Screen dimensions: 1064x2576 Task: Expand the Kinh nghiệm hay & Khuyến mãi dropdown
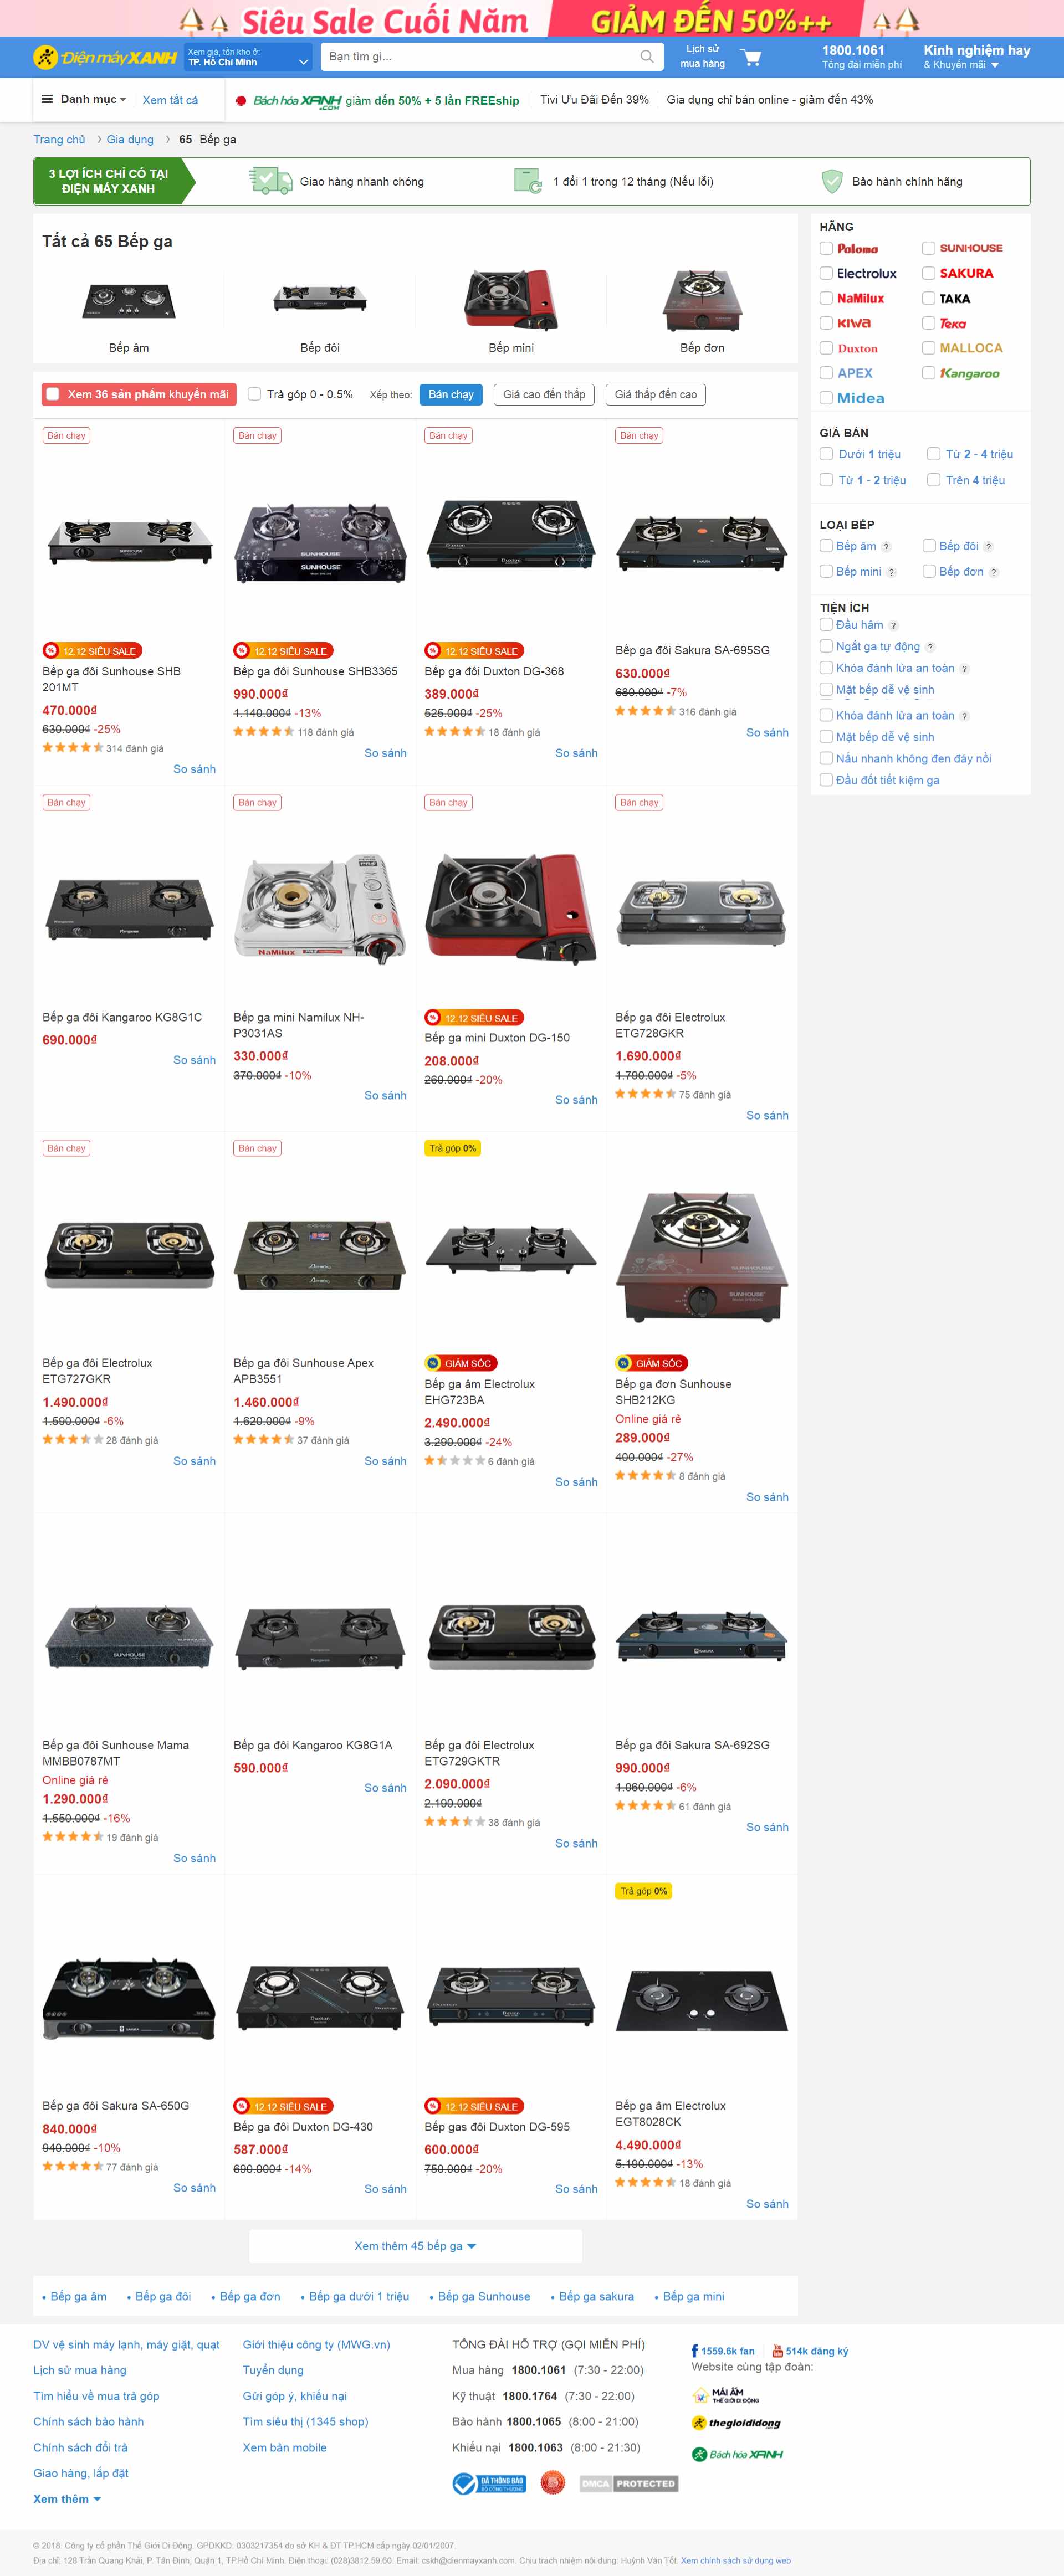[976, 57]
